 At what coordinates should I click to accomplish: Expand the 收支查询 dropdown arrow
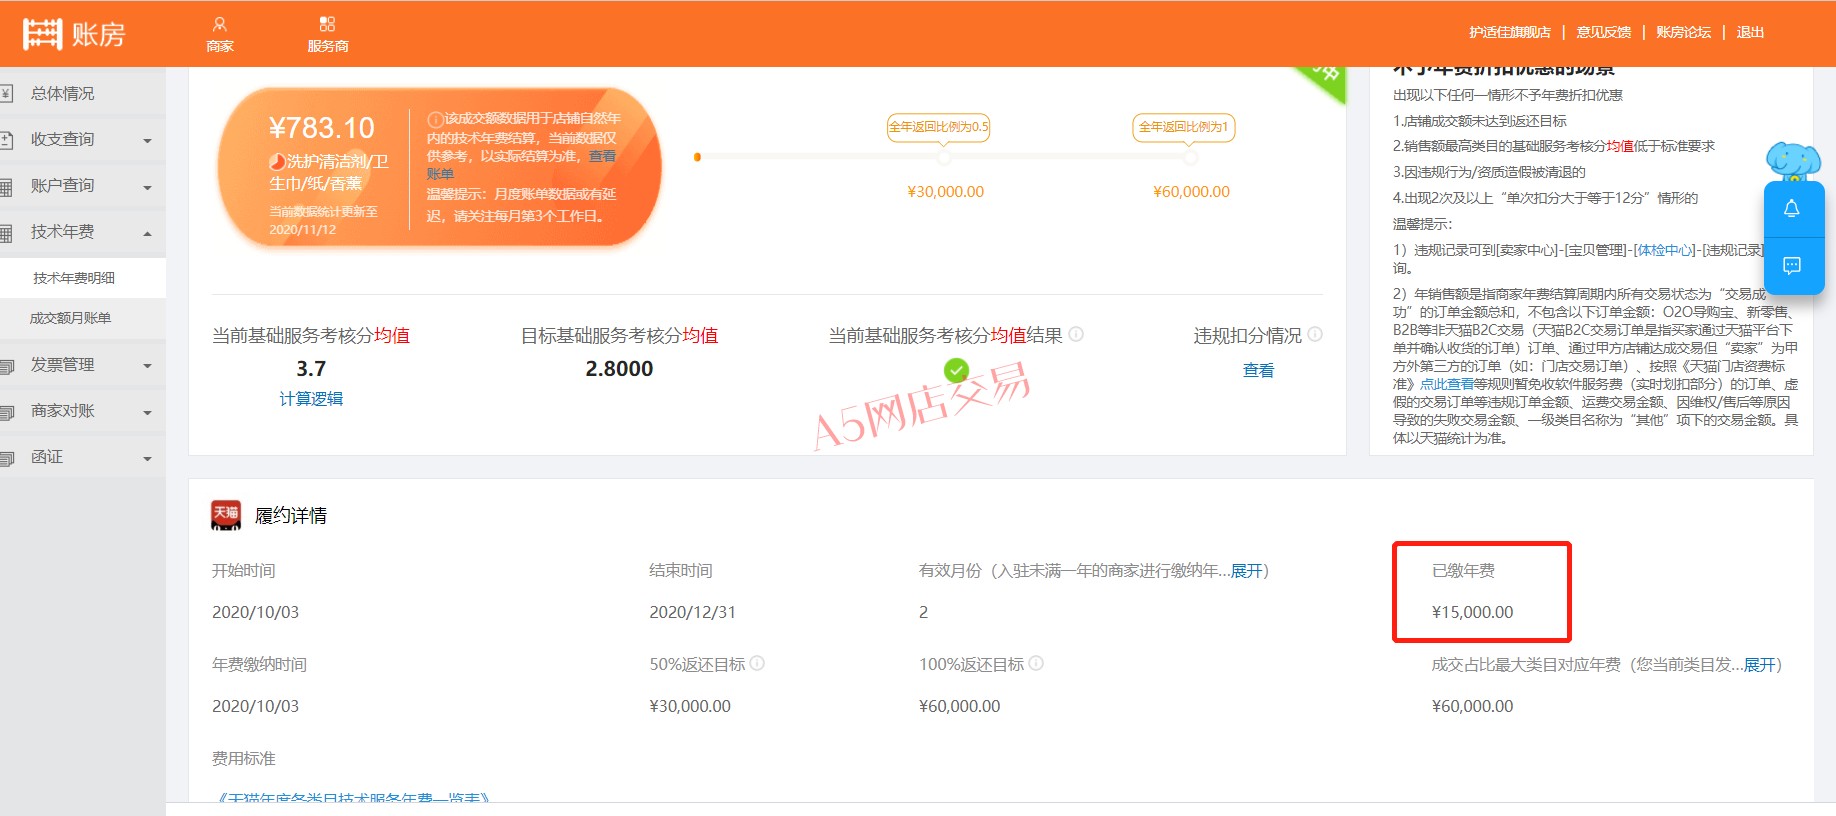coord(147,141)
